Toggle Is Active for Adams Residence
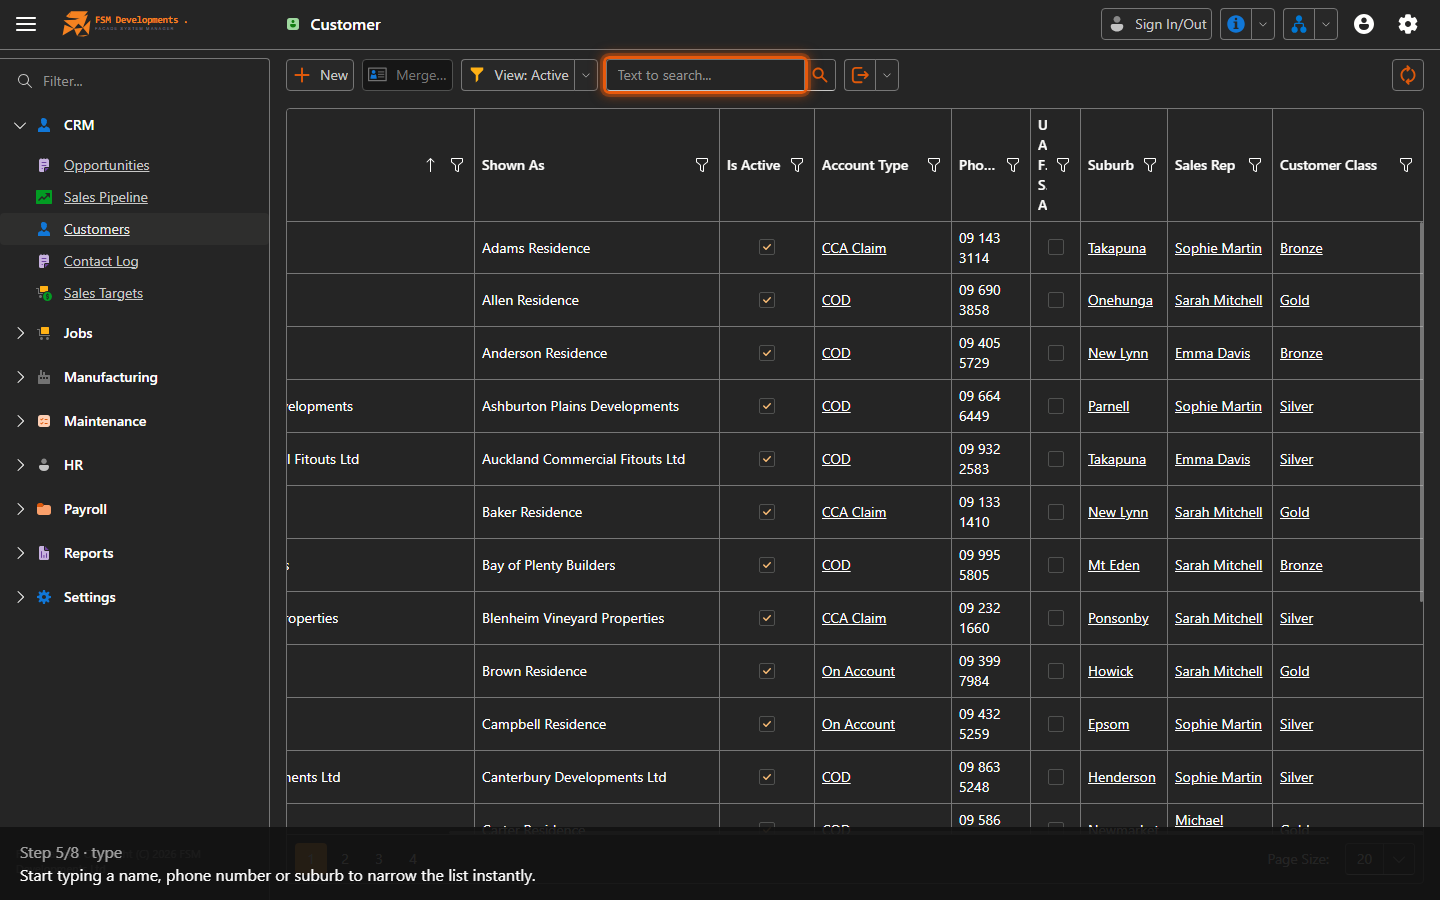This screenshot has height=900, width=1440. (767, 247)
